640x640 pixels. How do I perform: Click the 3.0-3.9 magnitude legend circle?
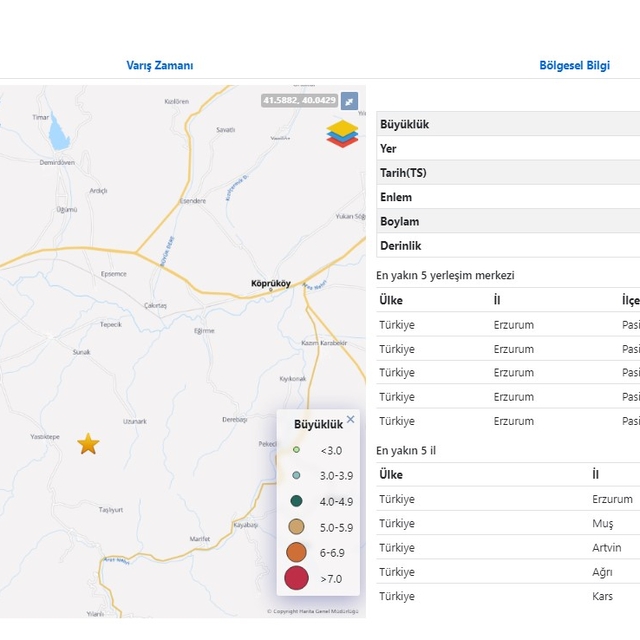tap(296, 475)
